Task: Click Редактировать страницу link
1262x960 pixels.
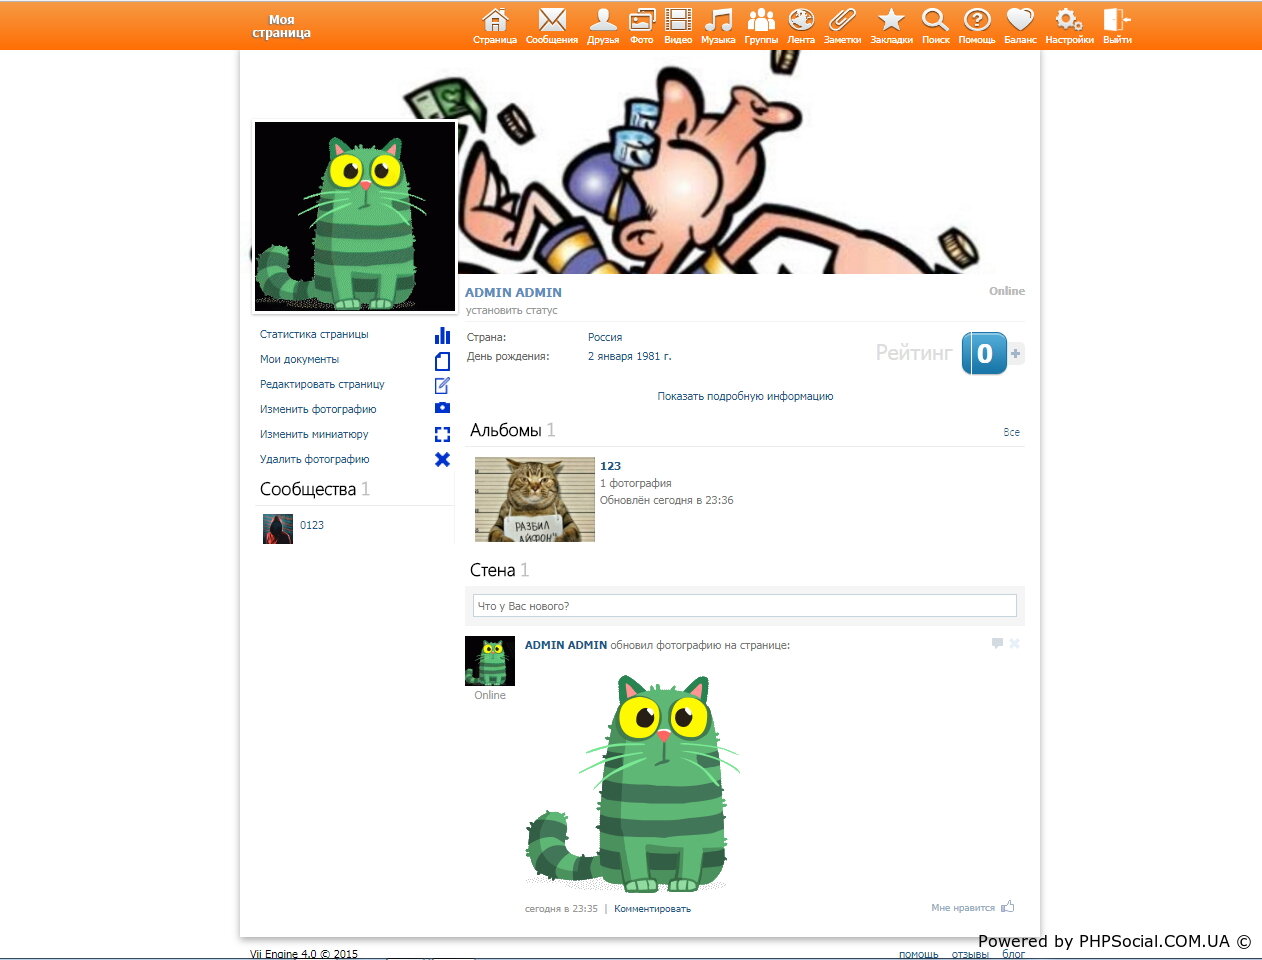Action: pos(322,384)
